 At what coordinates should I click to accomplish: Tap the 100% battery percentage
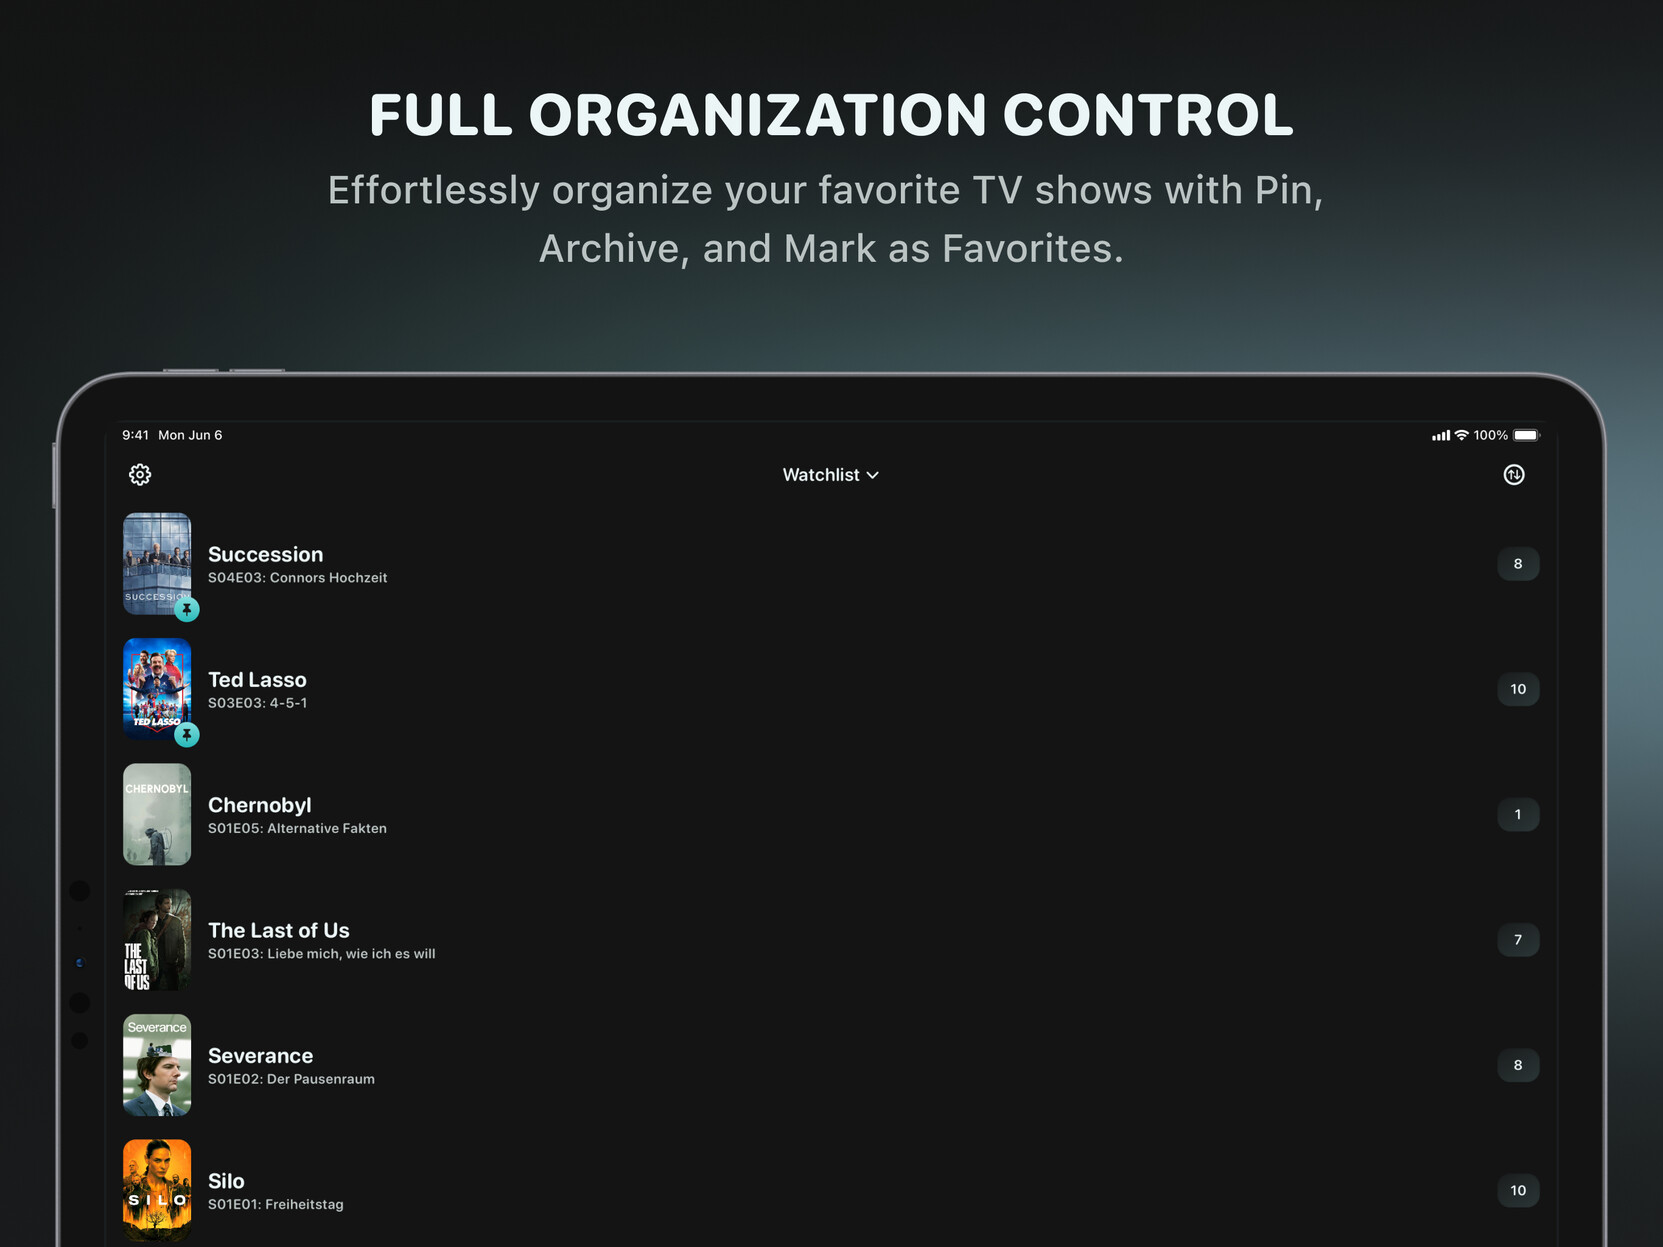click(x=1491, y=435)
